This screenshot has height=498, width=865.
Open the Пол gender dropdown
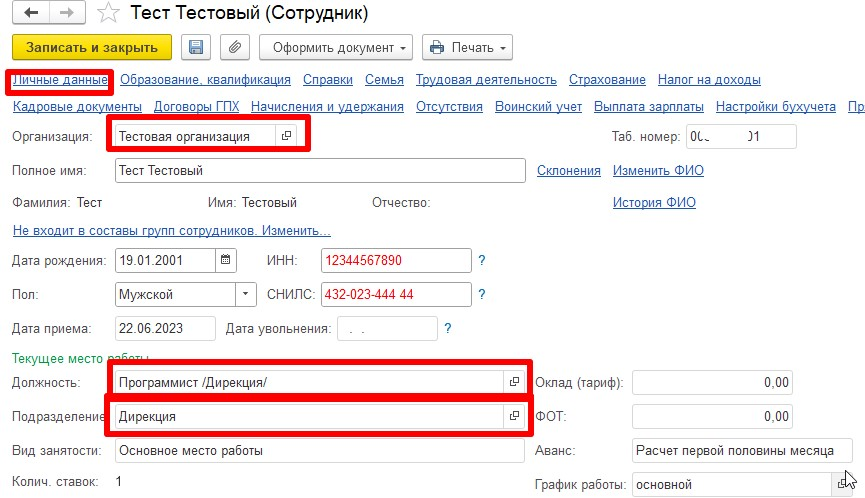pos(246,294)
